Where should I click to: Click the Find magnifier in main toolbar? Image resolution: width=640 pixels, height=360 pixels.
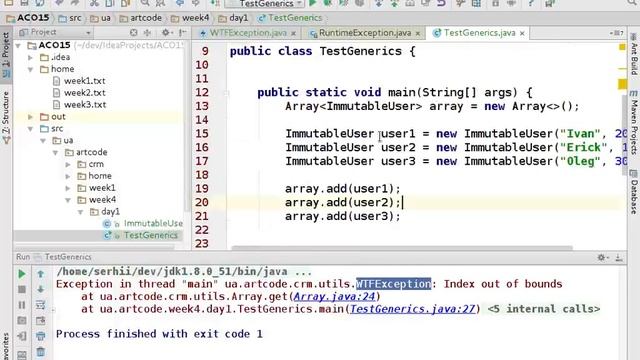[145, 3]
